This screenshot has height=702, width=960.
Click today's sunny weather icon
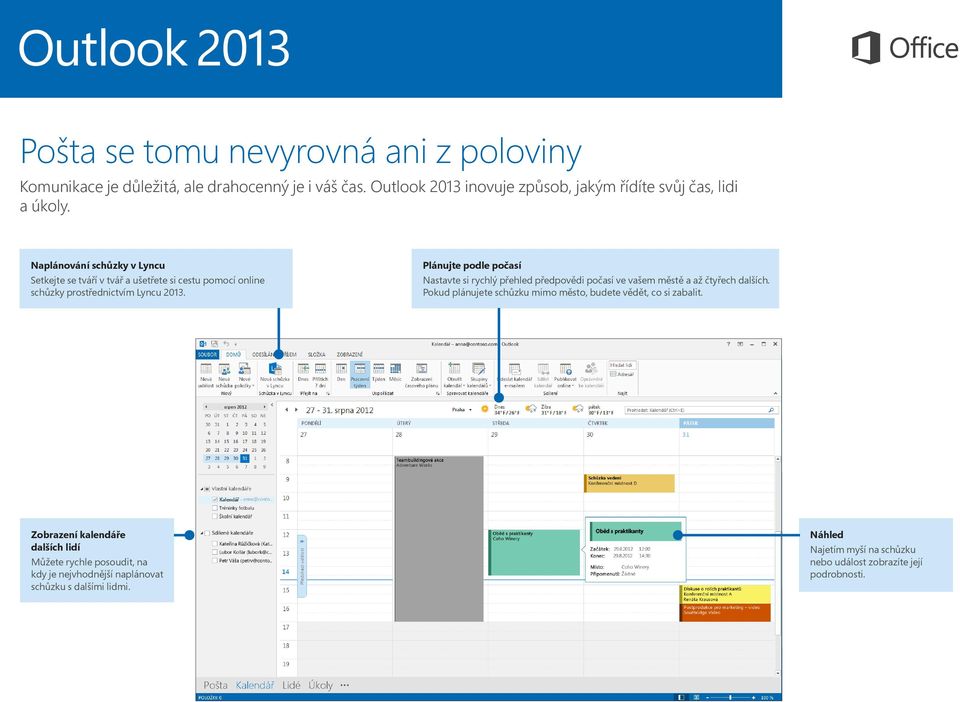point(485,409)
